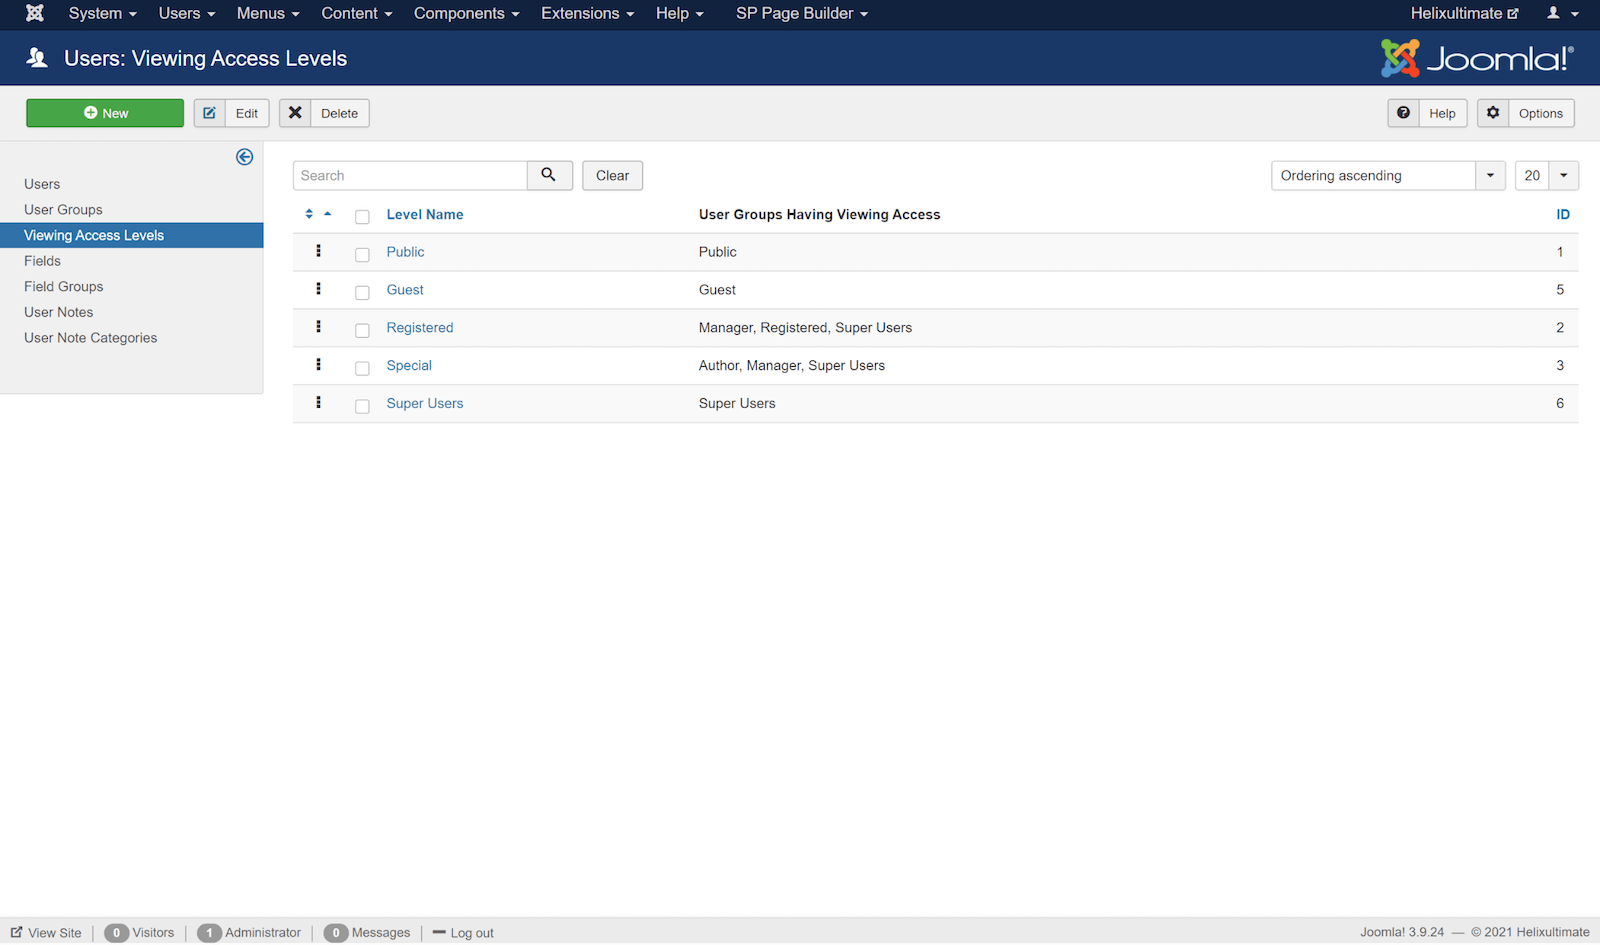
Task: Click the search magnifier icon button
Action: tap(549, 175)
